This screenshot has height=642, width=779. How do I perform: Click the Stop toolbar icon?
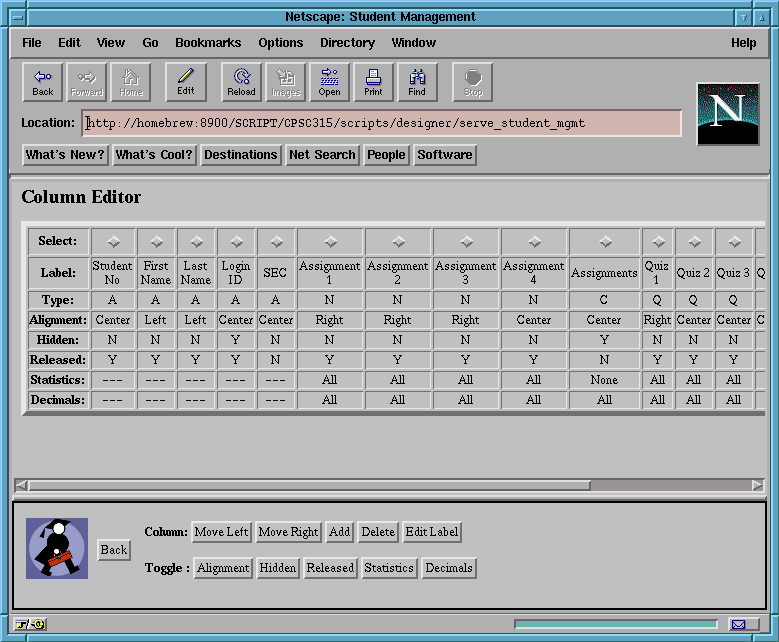click(x=472, y=82)
